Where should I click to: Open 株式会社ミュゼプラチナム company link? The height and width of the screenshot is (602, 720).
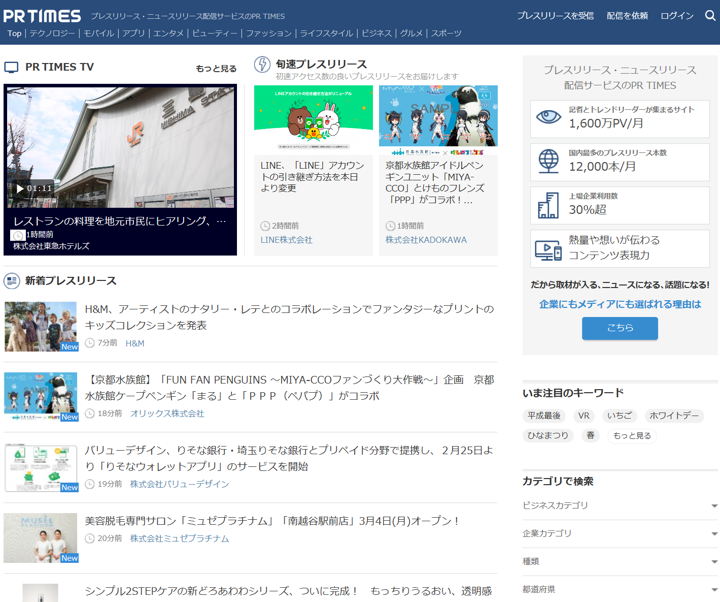pos(180,538)
